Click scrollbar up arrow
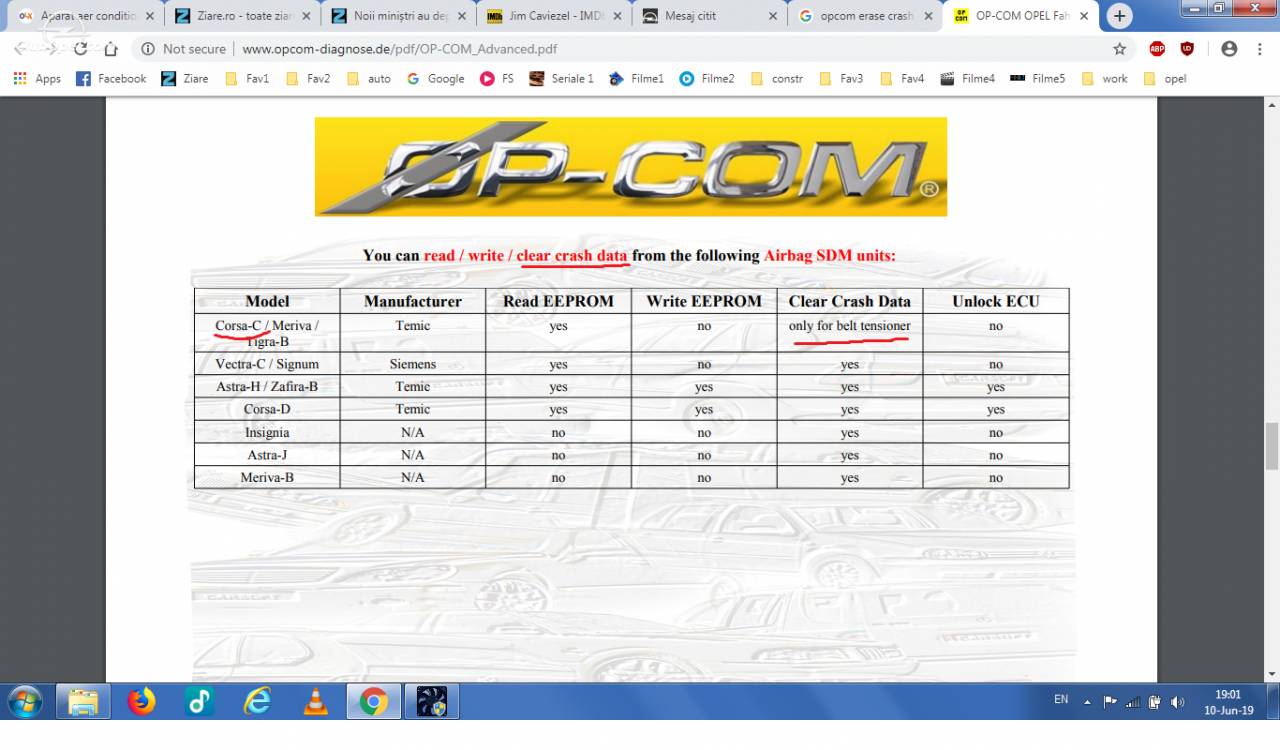The height and width of the screenshot is (750, 1280). pyautogui.click(x=1272, y=104)
